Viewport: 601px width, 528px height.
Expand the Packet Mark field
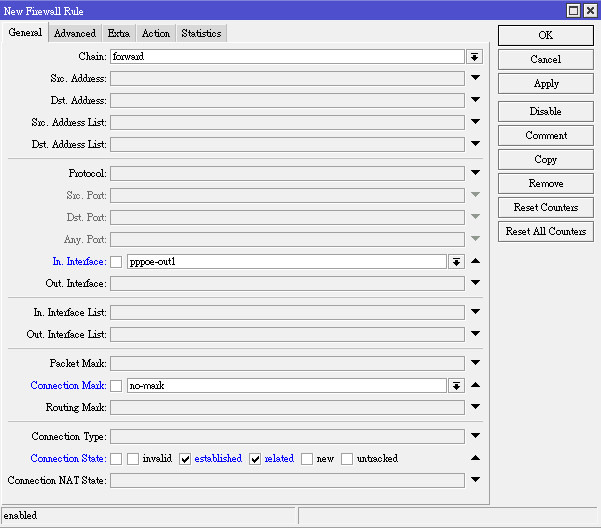pyautogui.click(x=475, y=362)
